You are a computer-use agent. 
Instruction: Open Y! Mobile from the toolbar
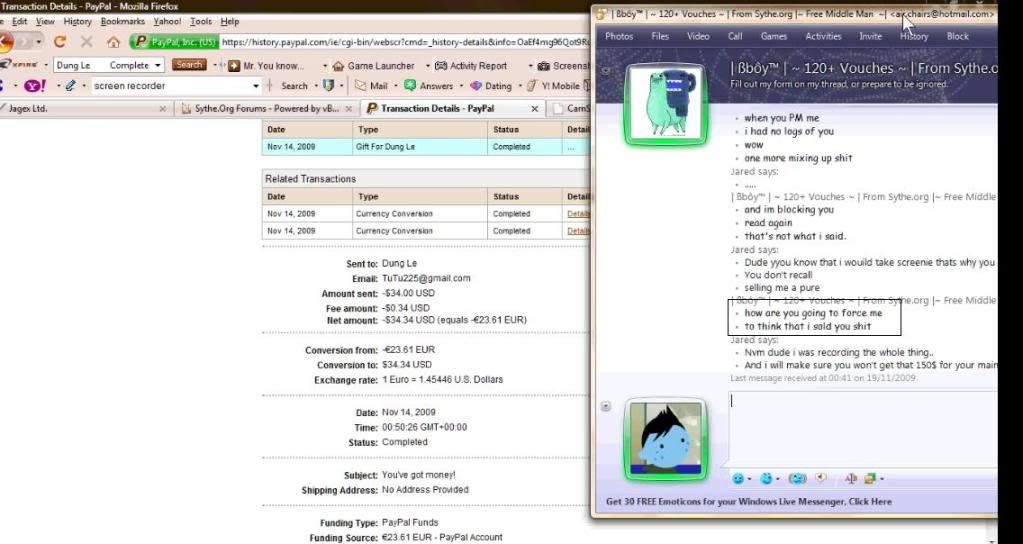pyautogui.click(x=553, y=85)
